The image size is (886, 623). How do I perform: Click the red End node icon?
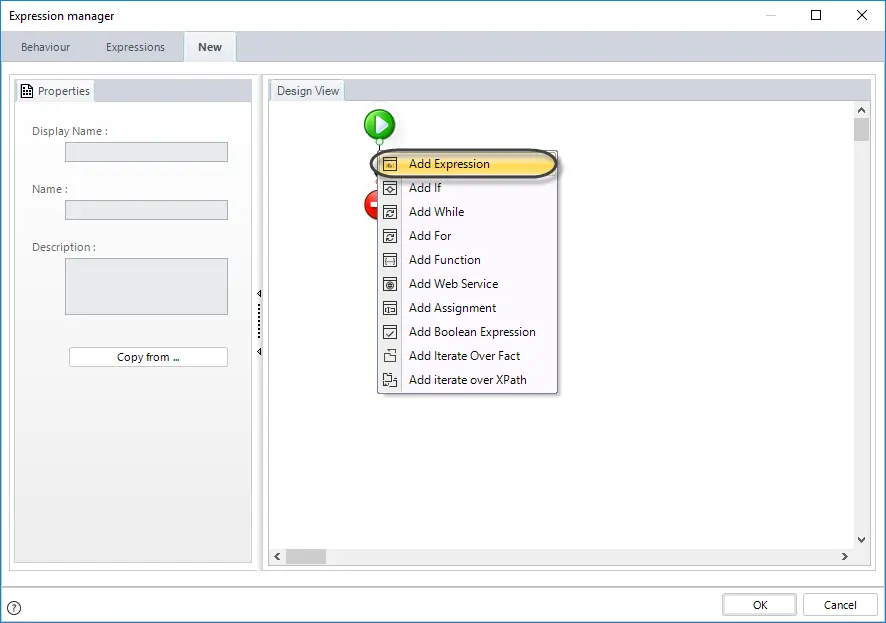pyautogui.click(x=371, y=204)
